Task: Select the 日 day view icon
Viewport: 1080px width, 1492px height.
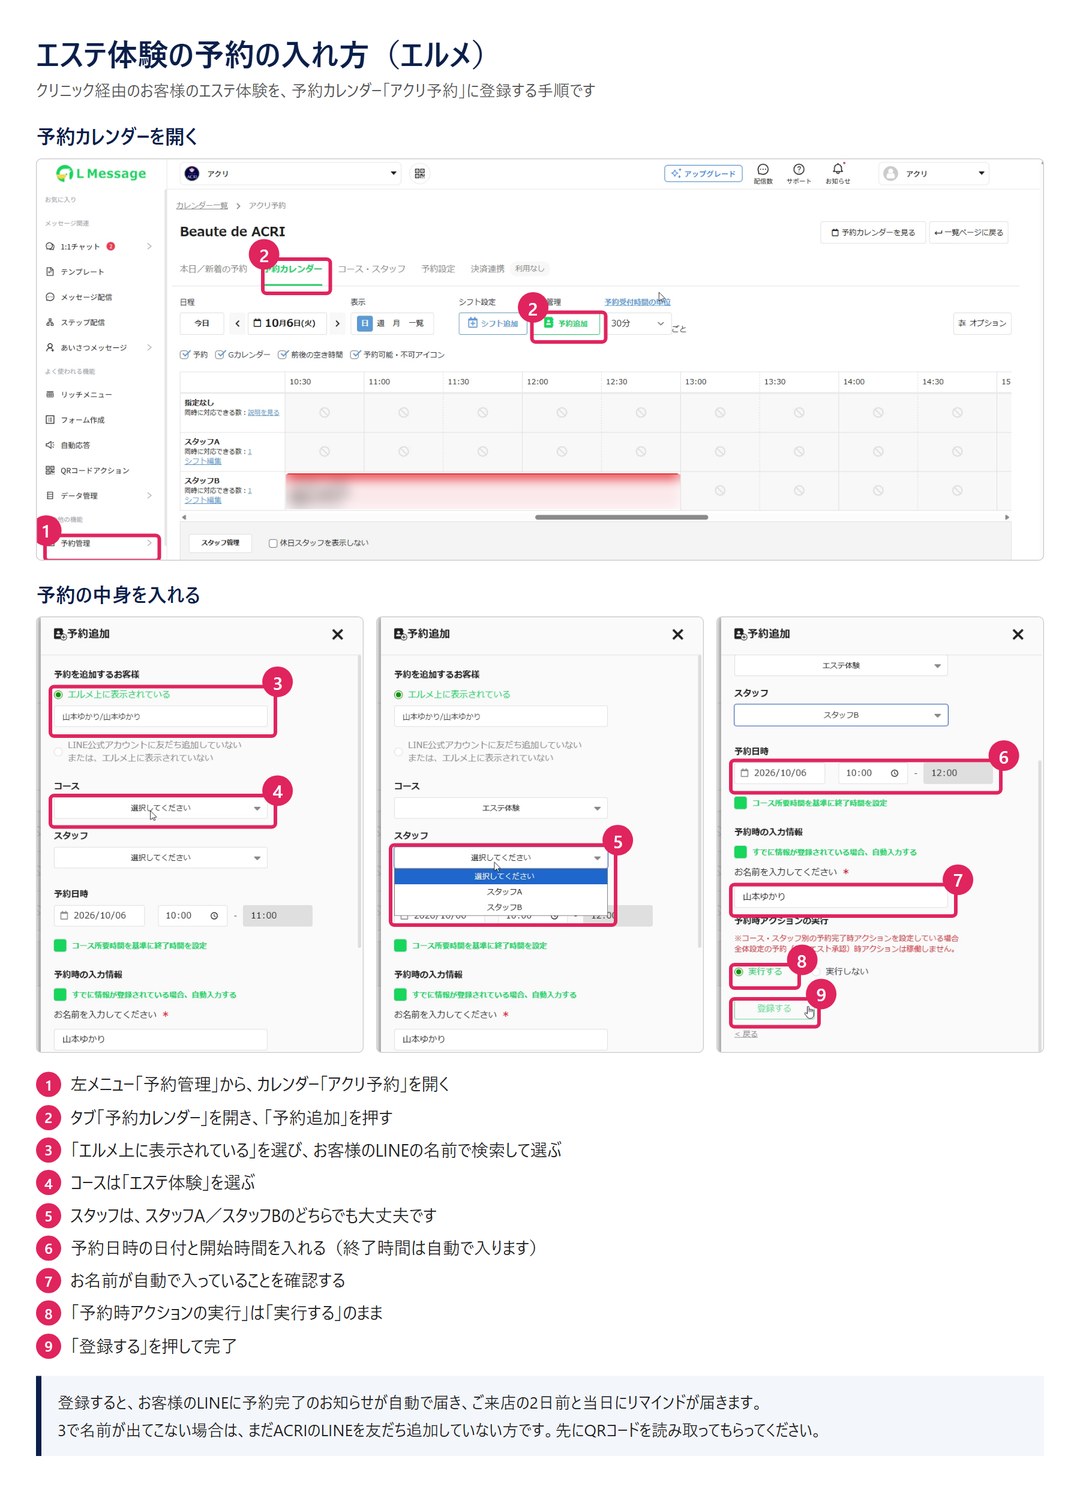Action: pos(364,323)
